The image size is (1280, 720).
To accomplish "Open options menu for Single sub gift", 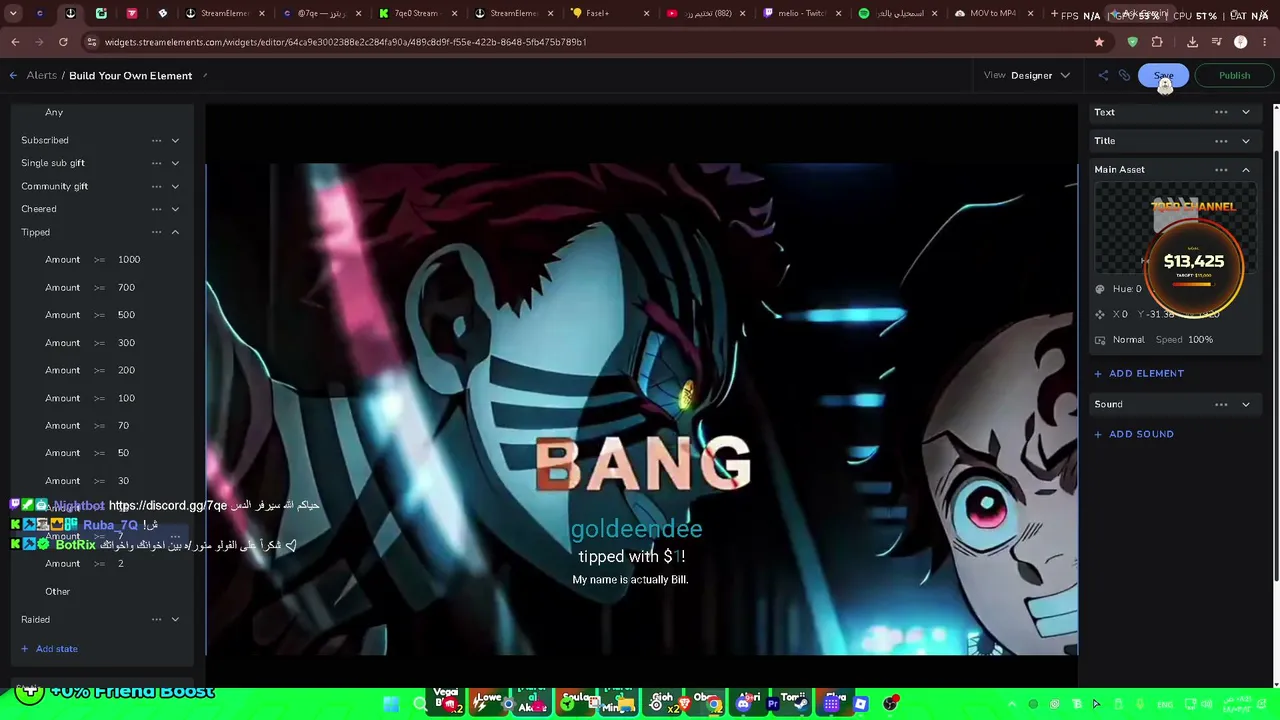I will click(156, 163).
